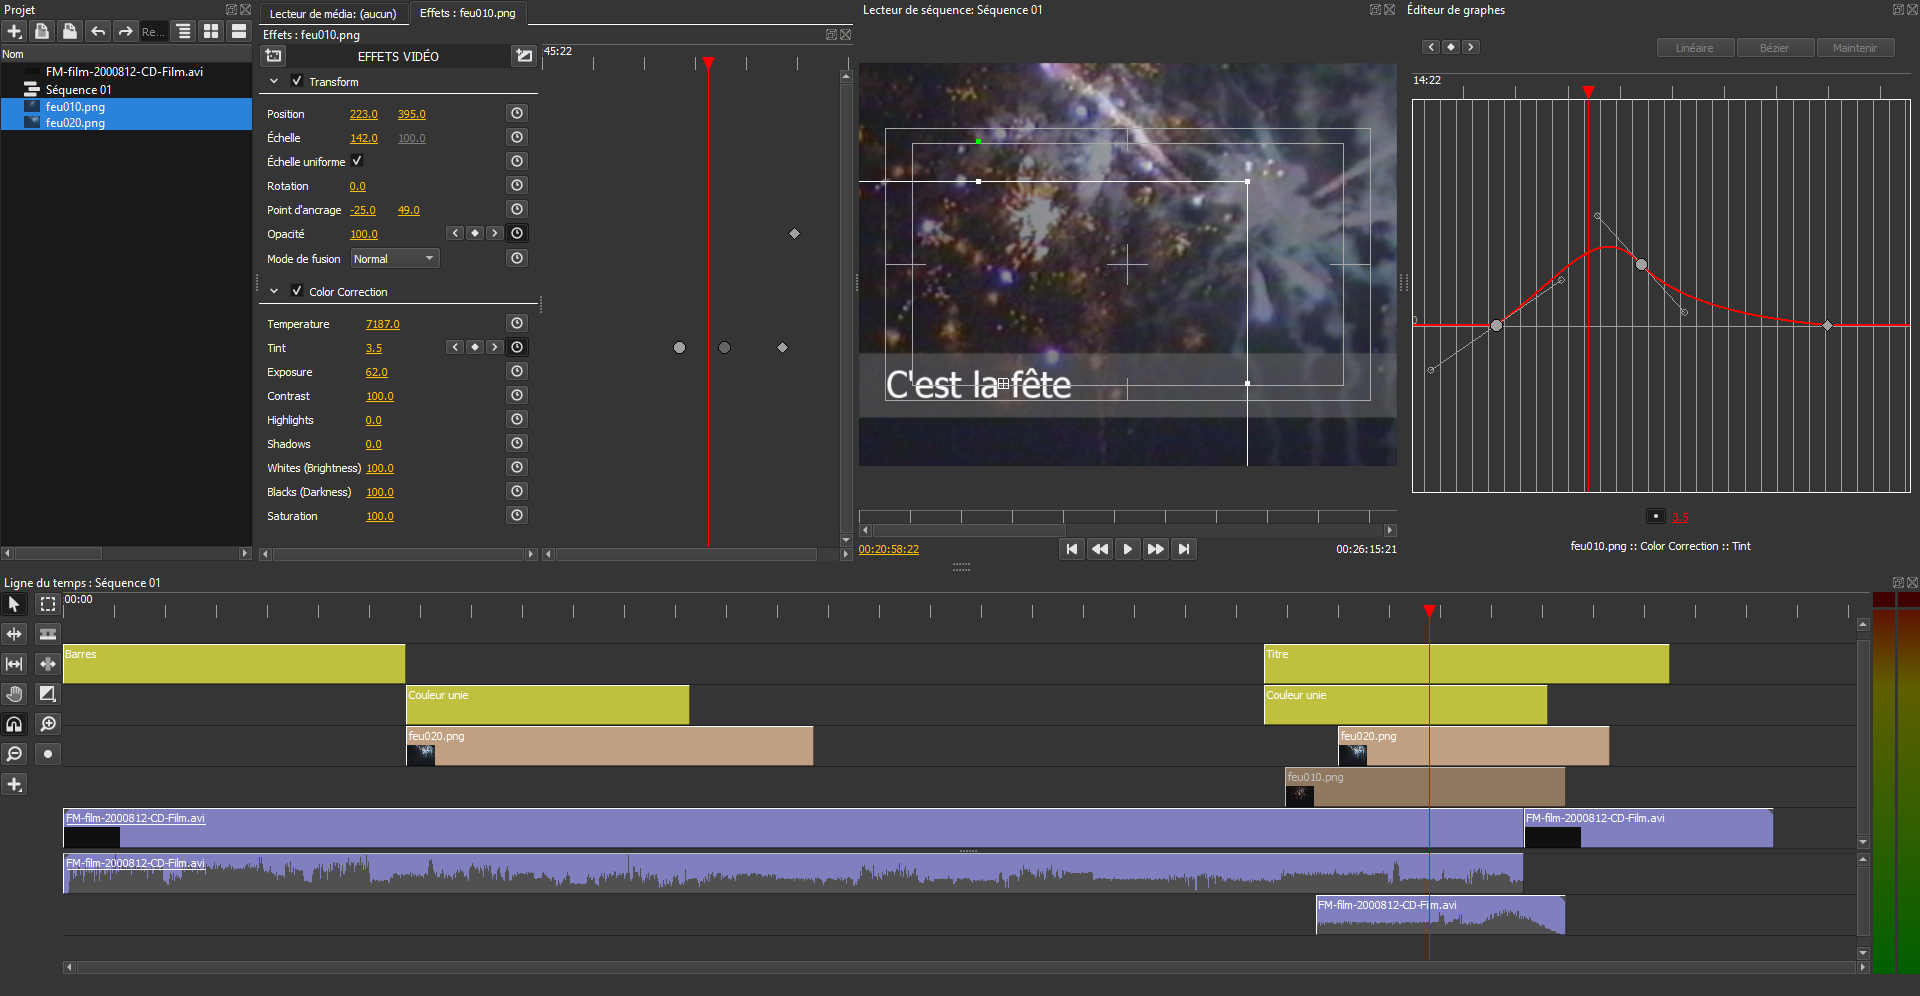Open the Mode de fusion dropdown
This screenshot has width=1920, height=996.
click(394, 258)
